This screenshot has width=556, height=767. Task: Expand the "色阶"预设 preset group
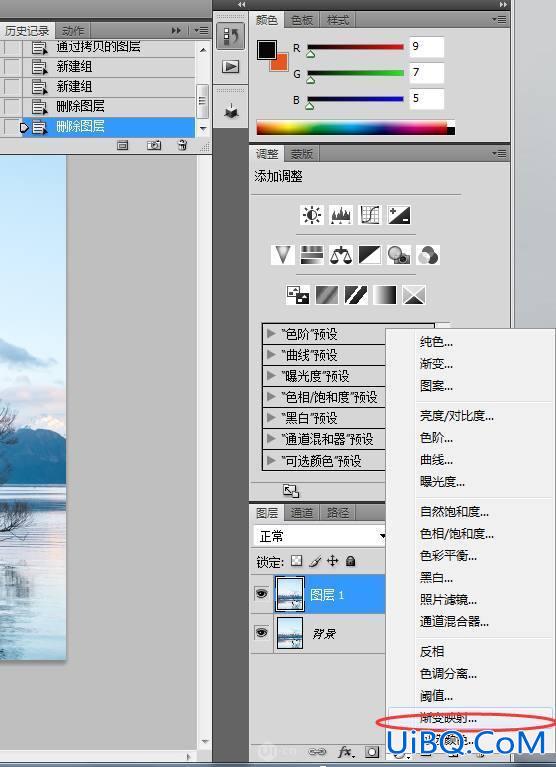click(270, 334)
